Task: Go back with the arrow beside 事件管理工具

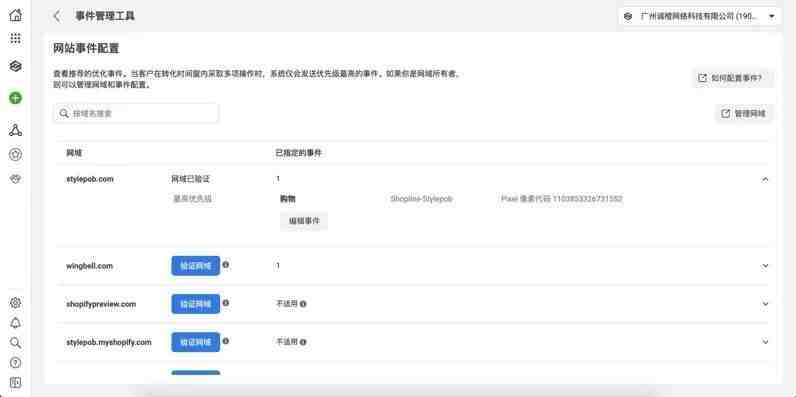Action: click(57, 16)
